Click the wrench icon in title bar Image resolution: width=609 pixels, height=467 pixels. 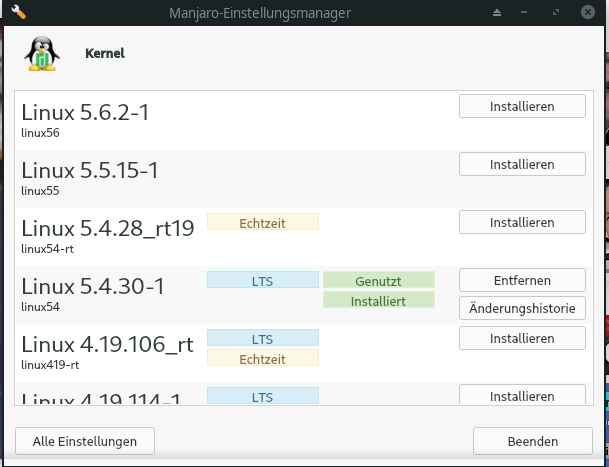17,12
